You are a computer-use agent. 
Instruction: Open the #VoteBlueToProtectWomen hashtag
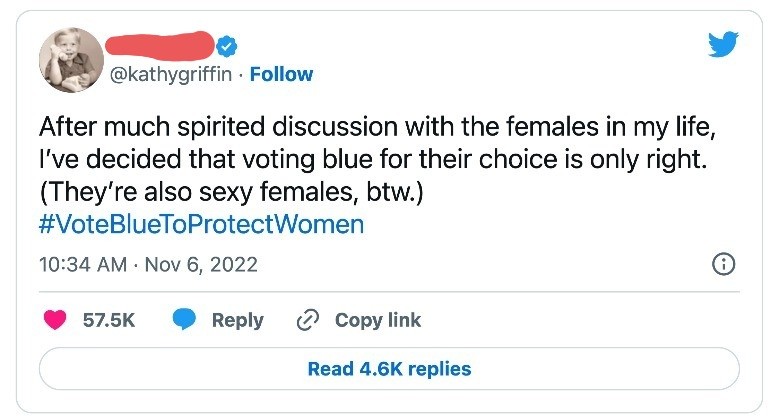coord(201,224)
